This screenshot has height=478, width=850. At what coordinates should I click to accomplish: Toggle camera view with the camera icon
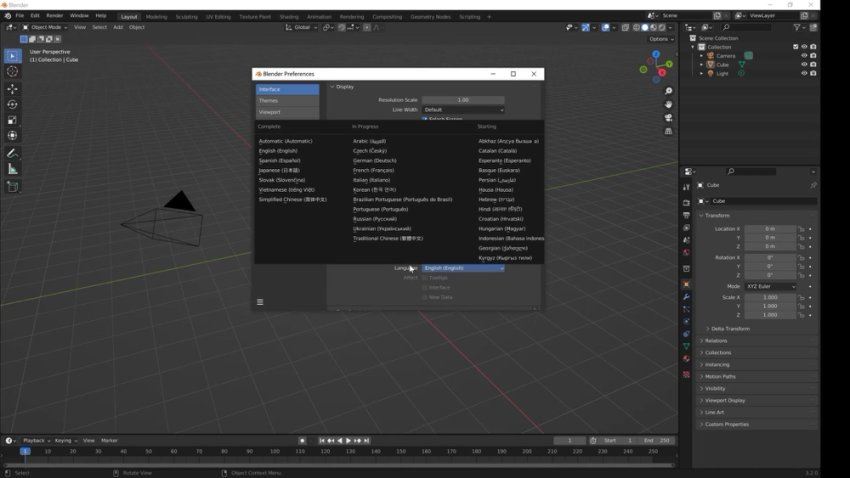click(x=668, y=118)
